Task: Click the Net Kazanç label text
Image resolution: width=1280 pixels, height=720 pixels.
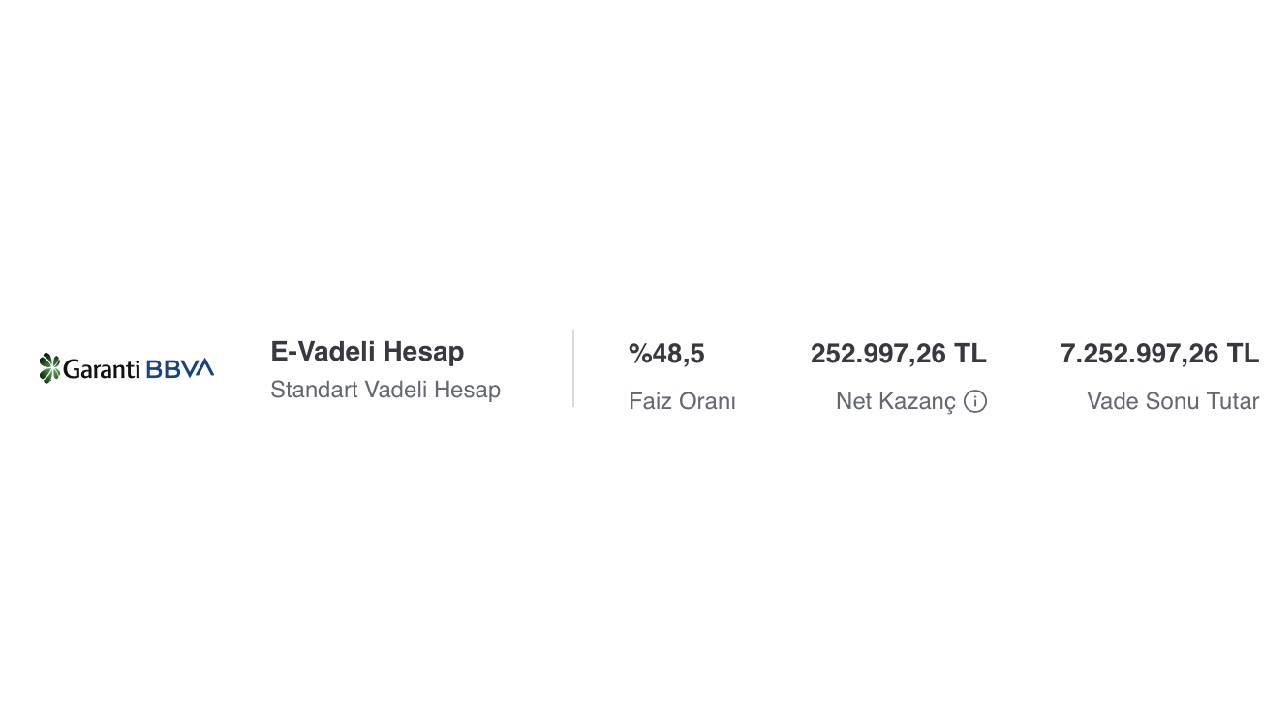Action: [x=896, y=402]
